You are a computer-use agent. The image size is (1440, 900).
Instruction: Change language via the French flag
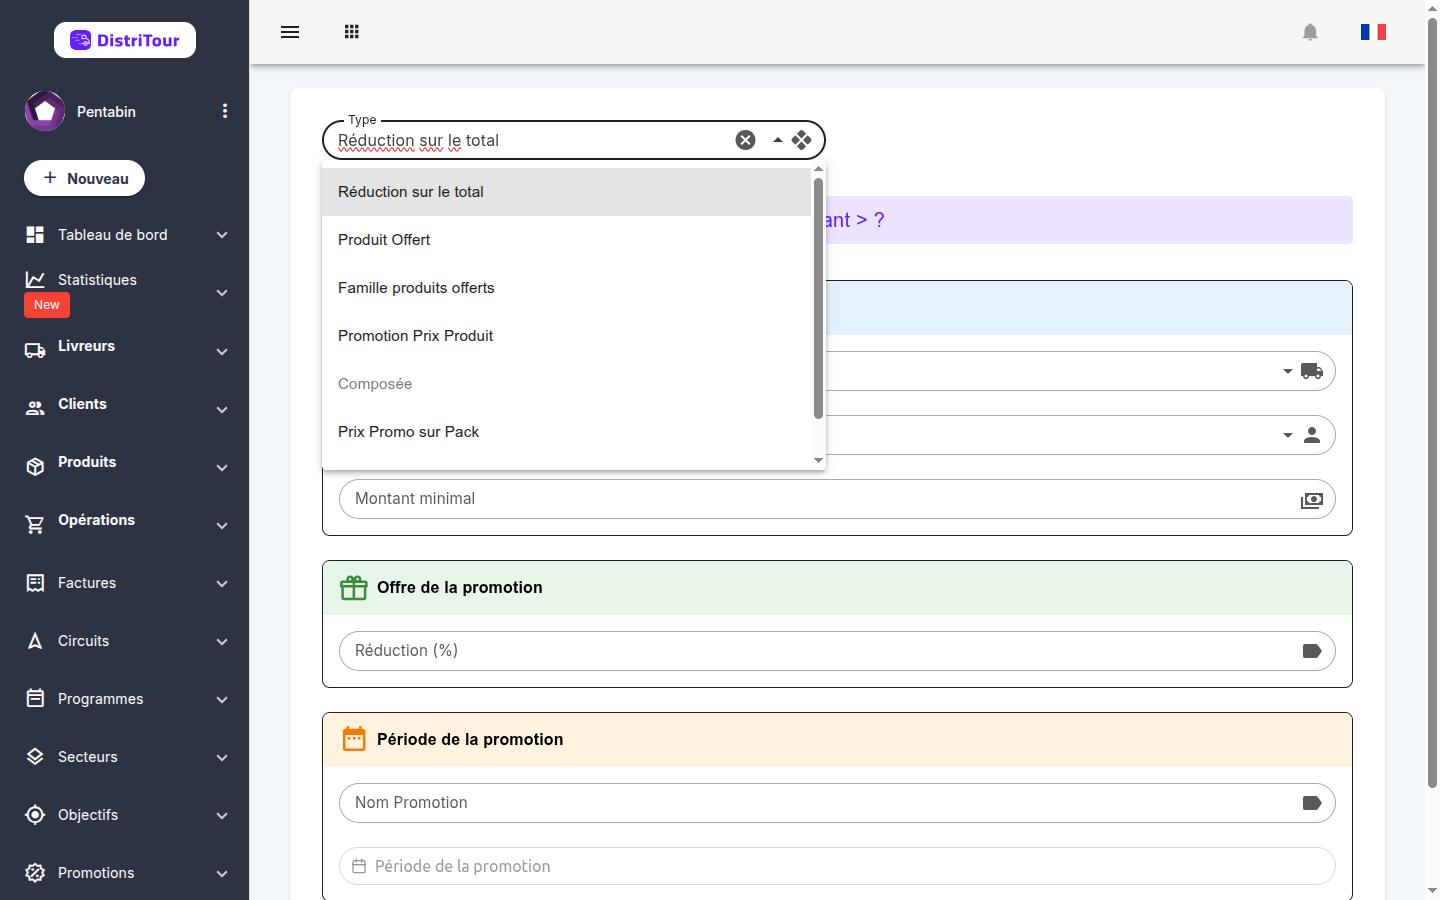coord(1373,32)
